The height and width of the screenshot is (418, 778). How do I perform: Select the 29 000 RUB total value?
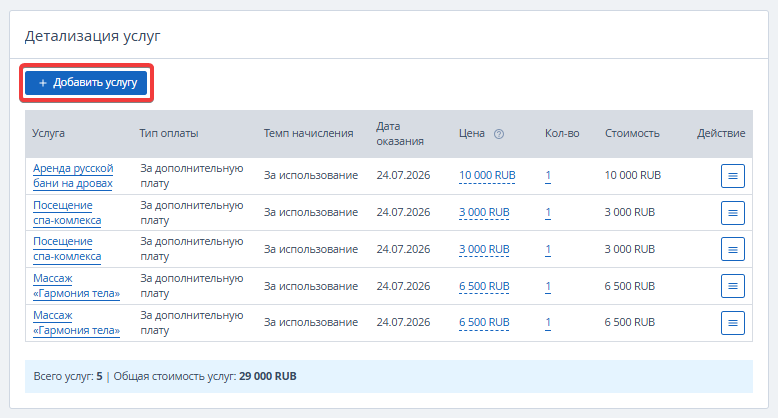click(x=267, y=376)
